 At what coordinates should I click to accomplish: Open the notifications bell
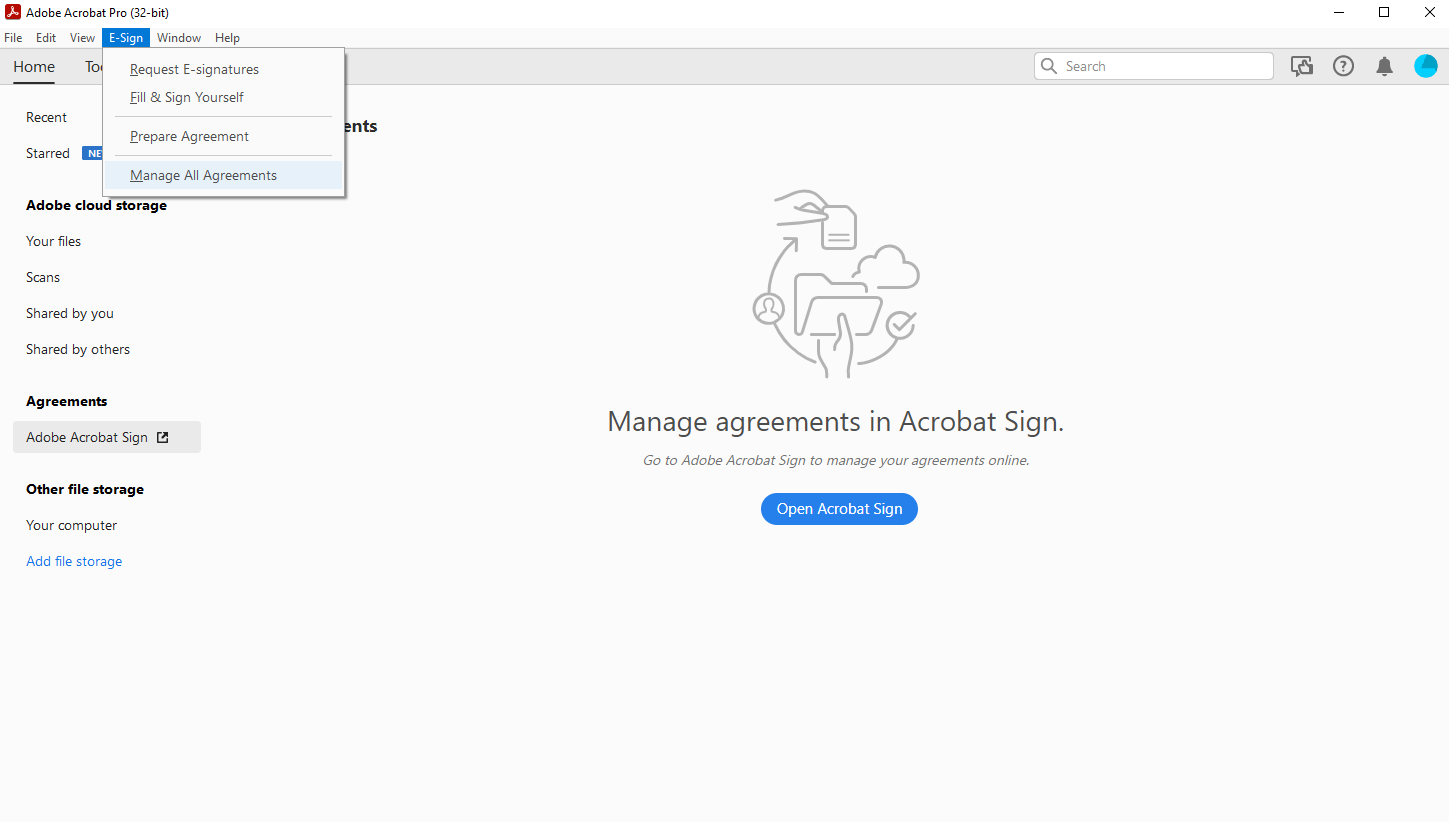1384,66
